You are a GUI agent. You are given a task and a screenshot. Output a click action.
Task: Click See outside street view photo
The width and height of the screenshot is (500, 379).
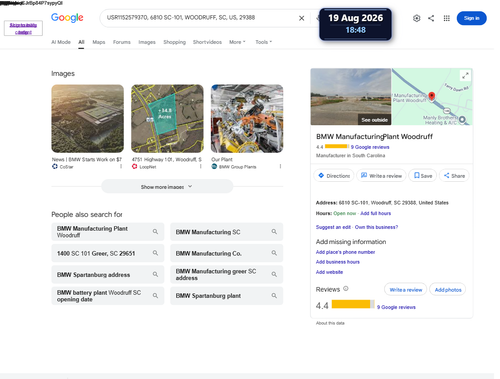(x=351, y=97)
